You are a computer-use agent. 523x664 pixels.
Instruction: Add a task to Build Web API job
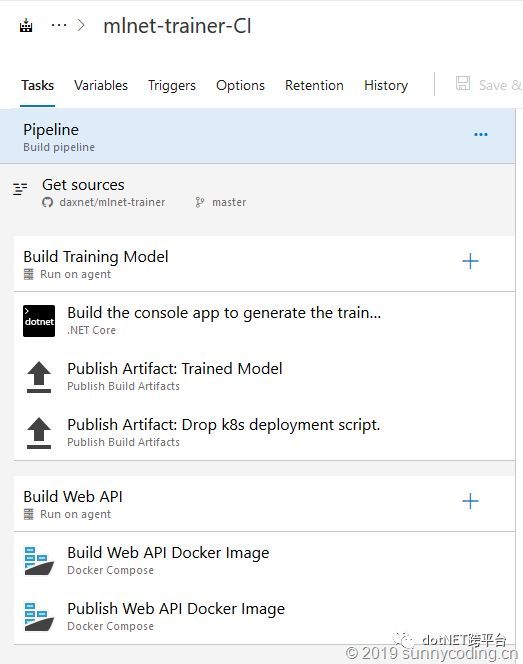pyautogui.click(x=470, y=501)
